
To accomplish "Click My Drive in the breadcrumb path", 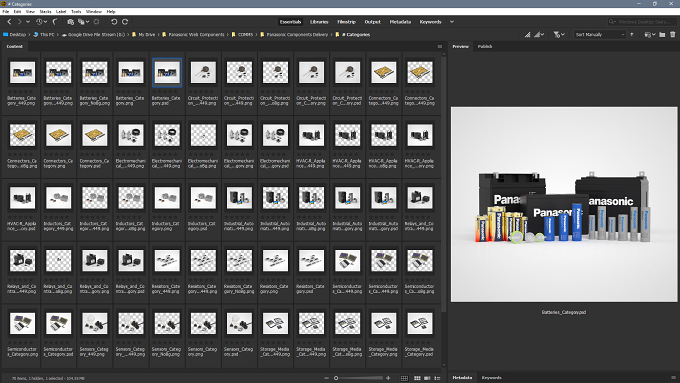I will [x=147, y=35].
